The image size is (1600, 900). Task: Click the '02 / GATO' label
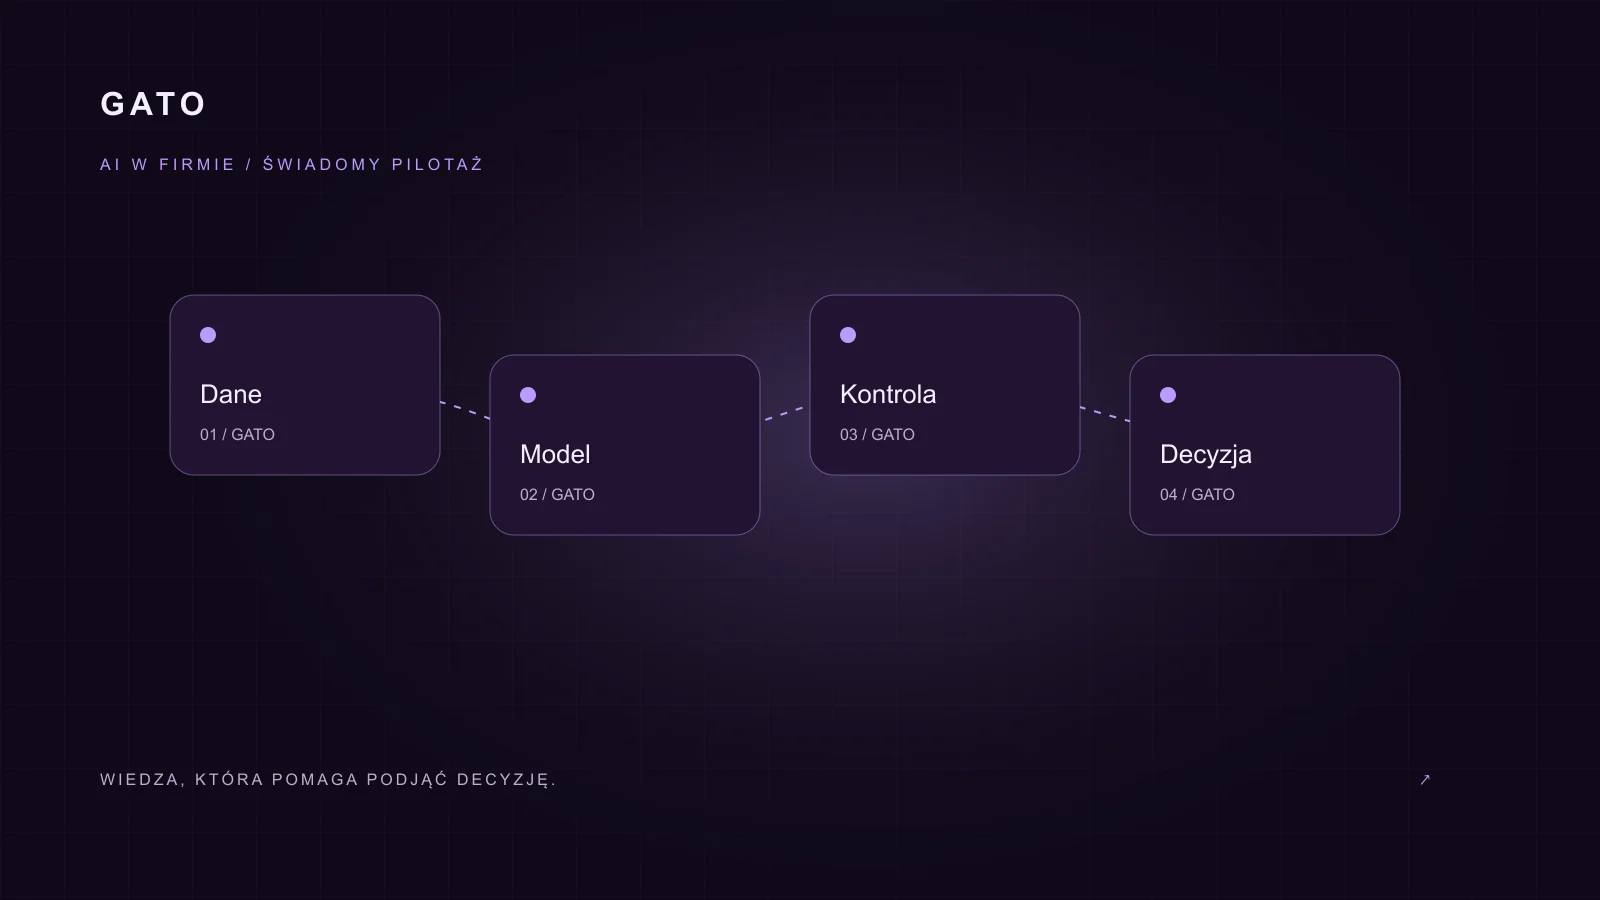(557, 494)
